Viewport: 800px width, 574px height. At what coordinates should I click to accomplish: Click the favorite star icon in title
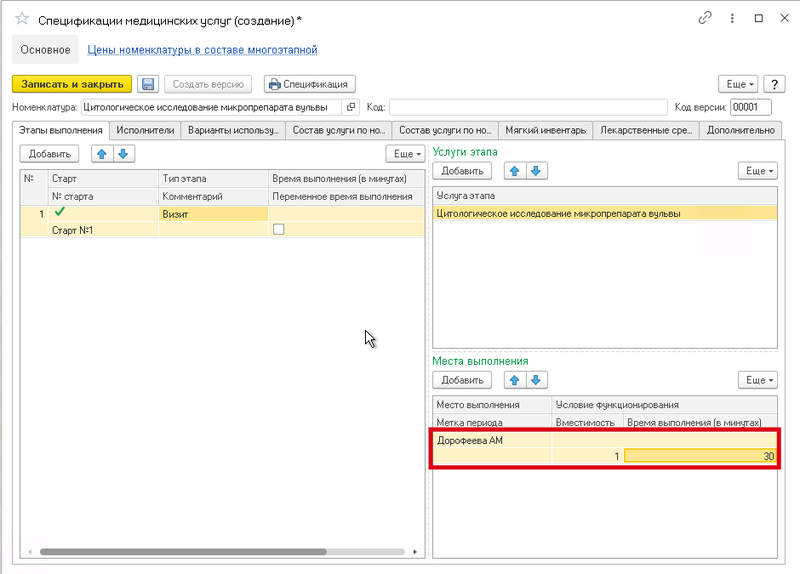pyautogui.click(x=21, y=18)
